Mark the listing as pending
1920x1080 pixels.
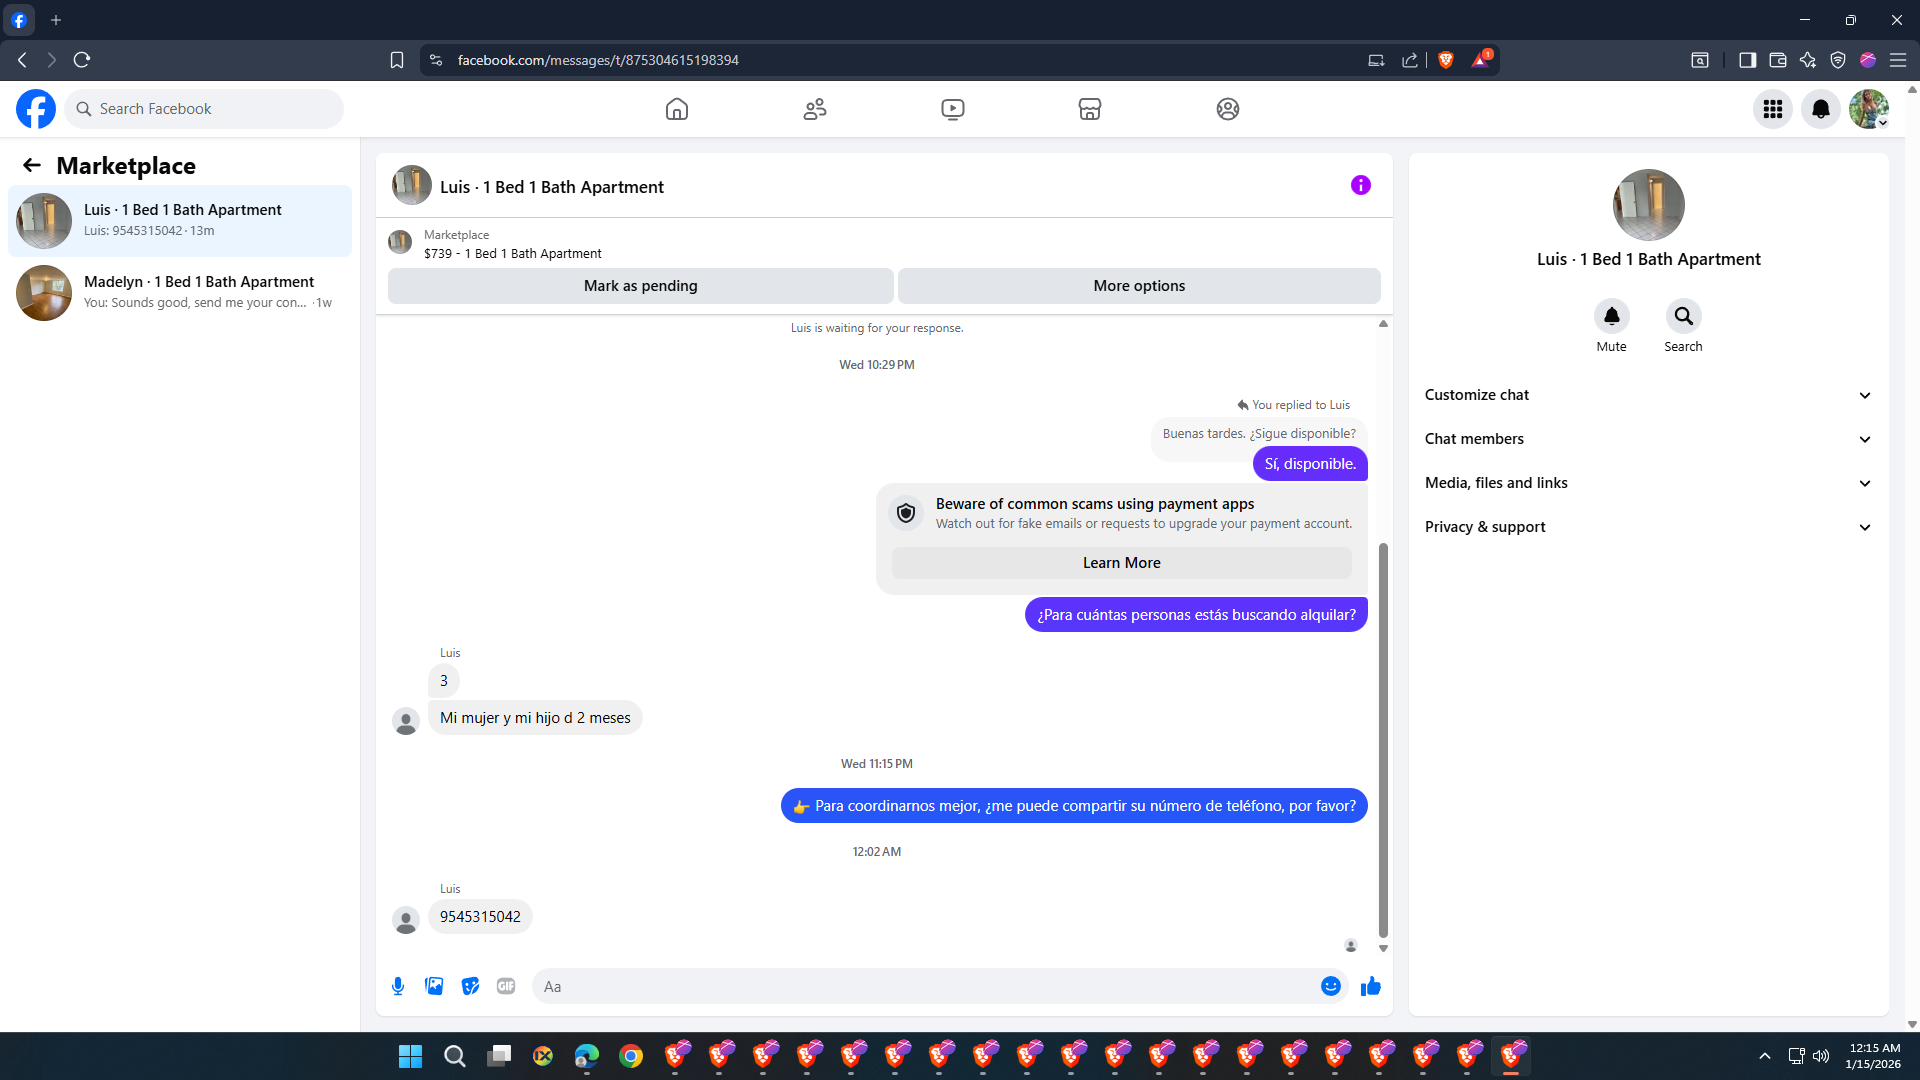[640, 286]
